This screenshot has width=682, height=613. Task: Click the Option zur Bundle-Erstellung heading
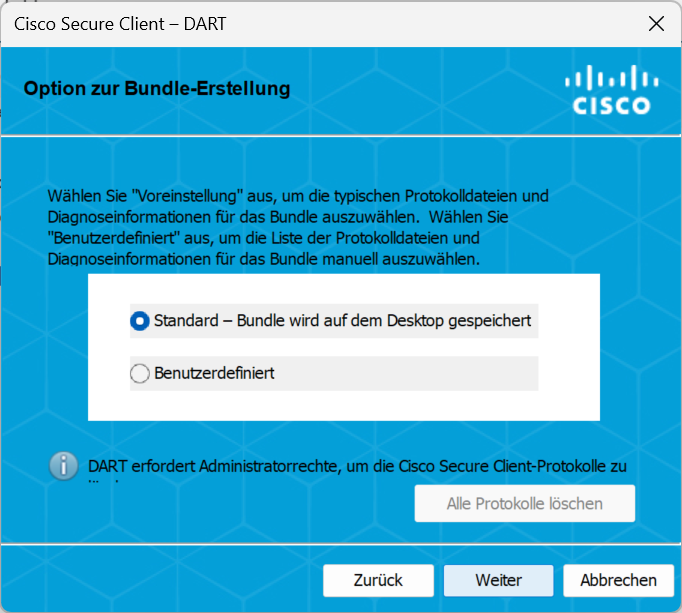pyautogui.click(x=157, y=89)
